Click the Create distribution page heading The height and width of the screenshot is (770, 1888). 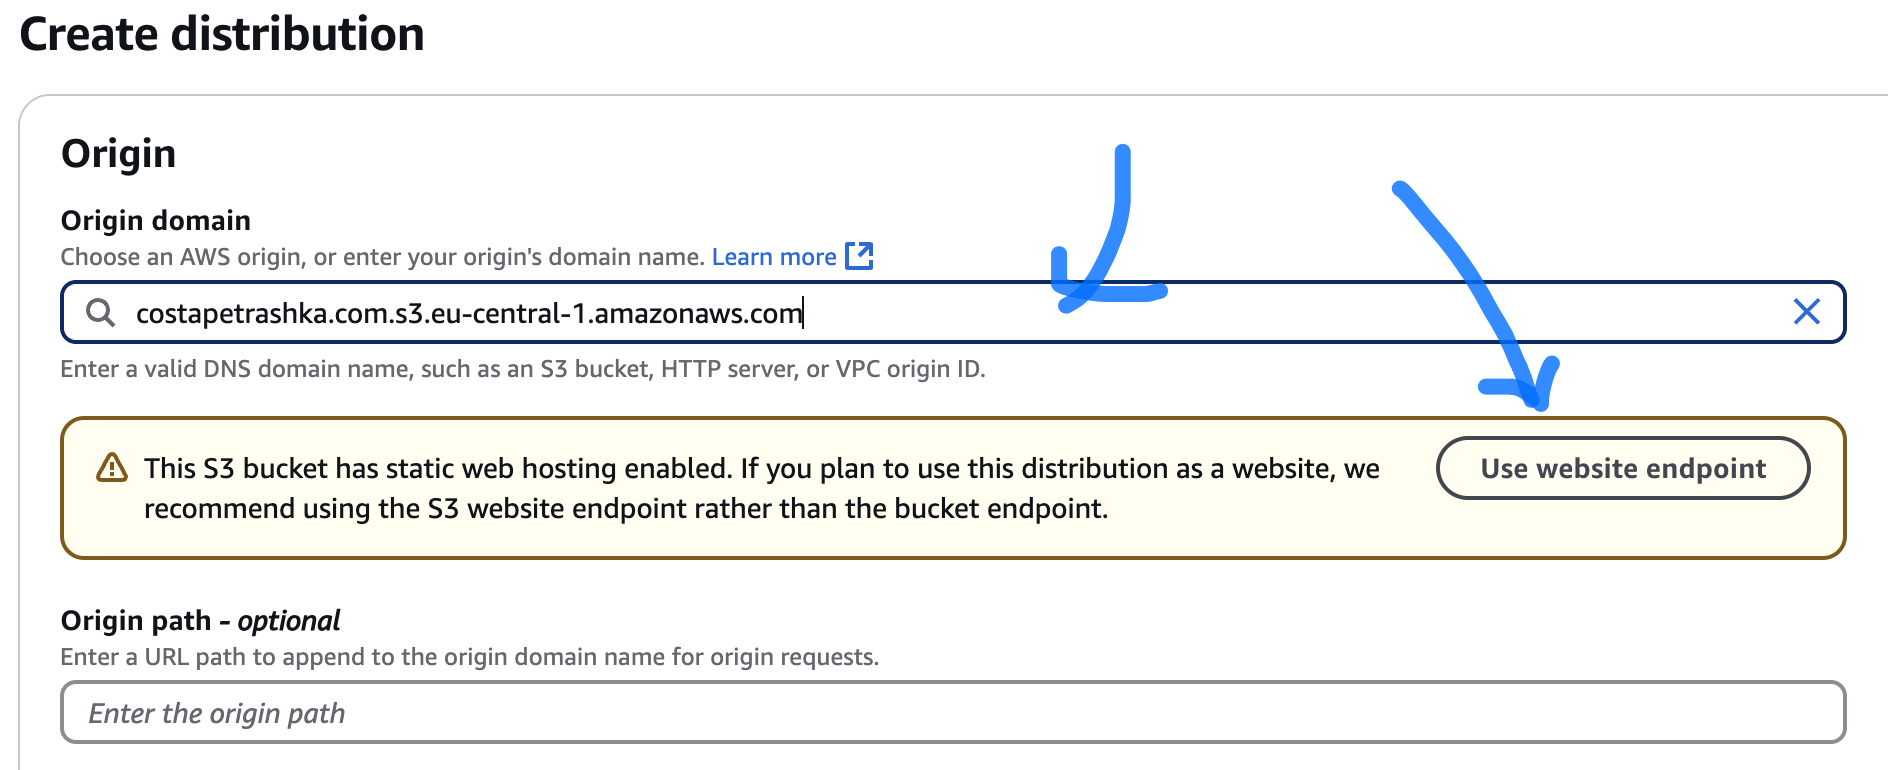click(222, 35)
